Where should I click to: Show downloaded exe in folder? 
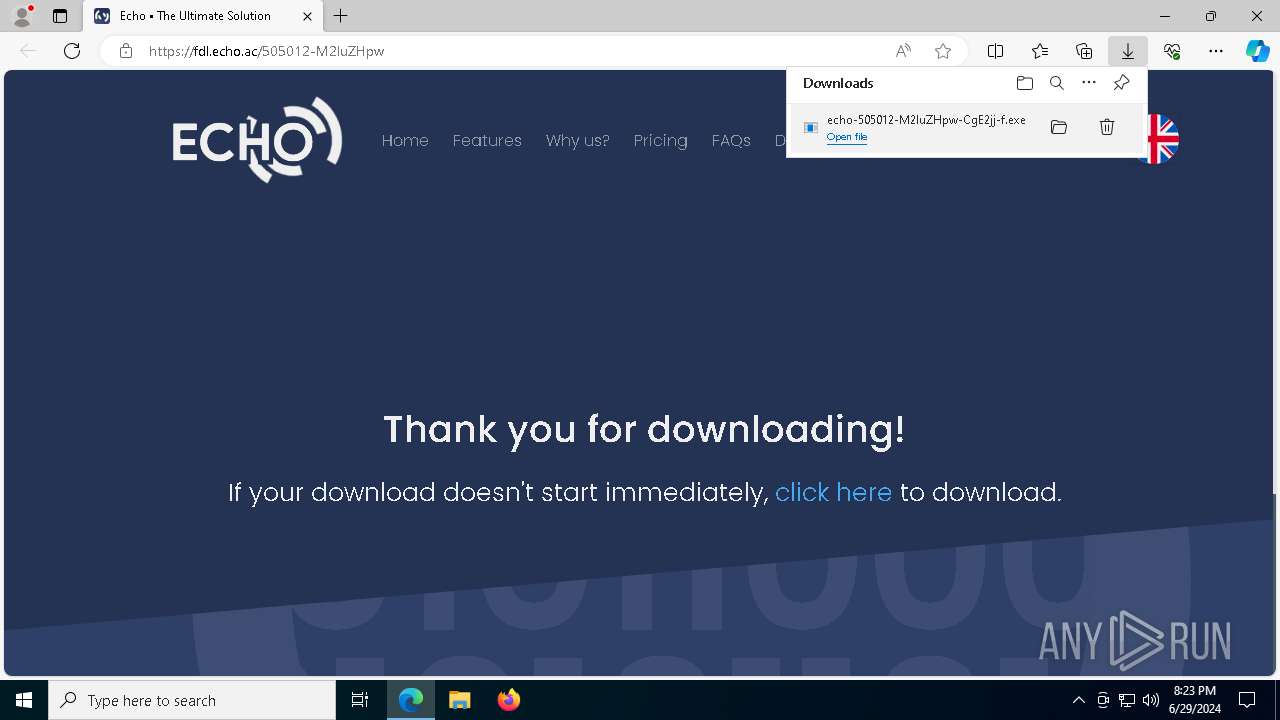tap(1059, 127)
